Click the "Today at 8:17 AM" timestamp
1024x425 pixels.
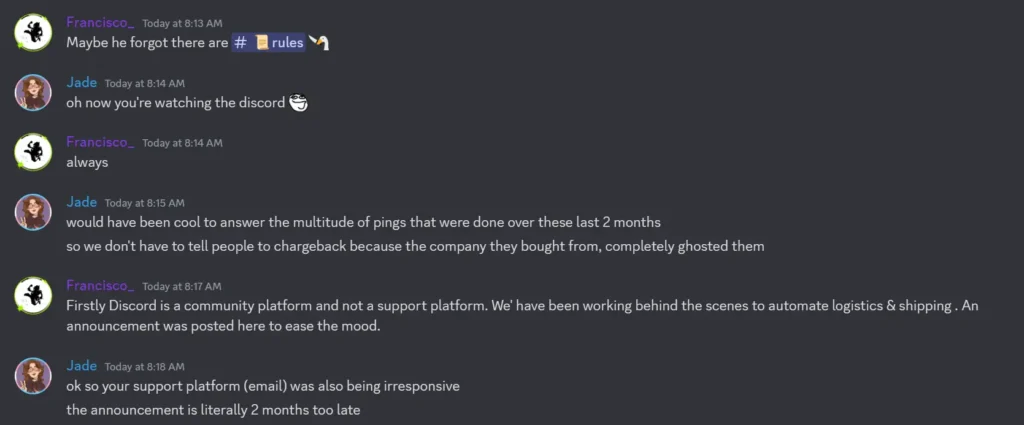182,286
